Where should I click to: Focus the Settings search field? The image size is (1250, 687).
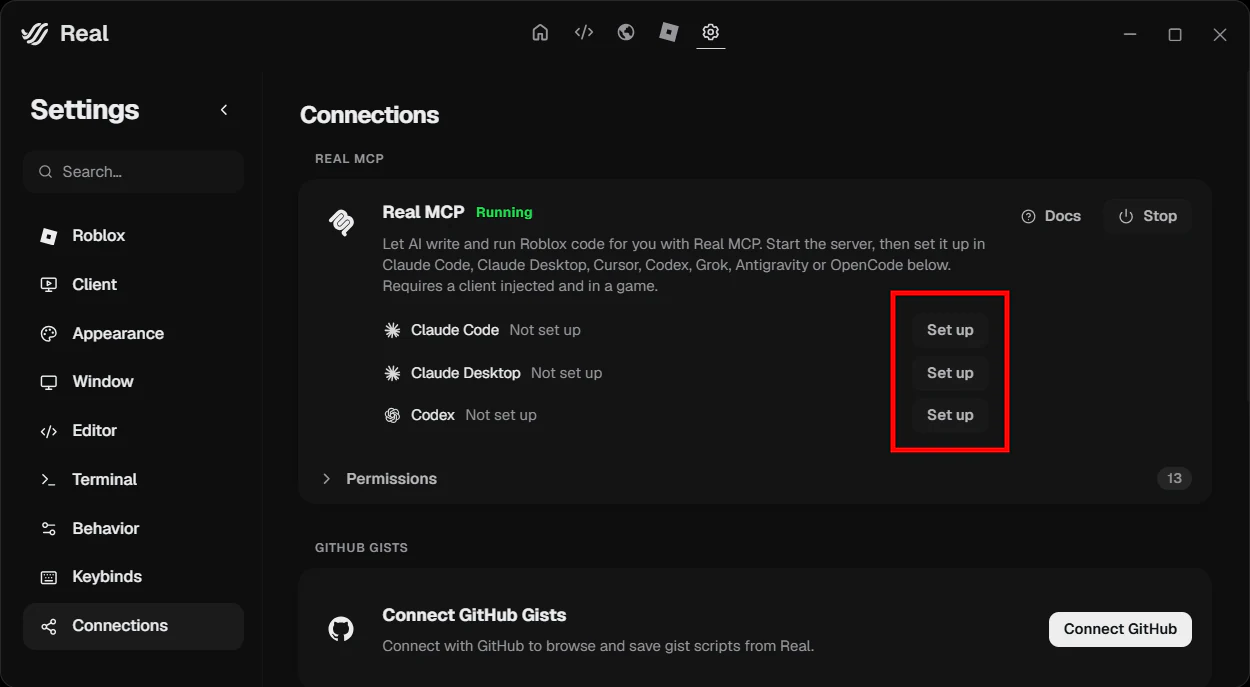[133, 172]
